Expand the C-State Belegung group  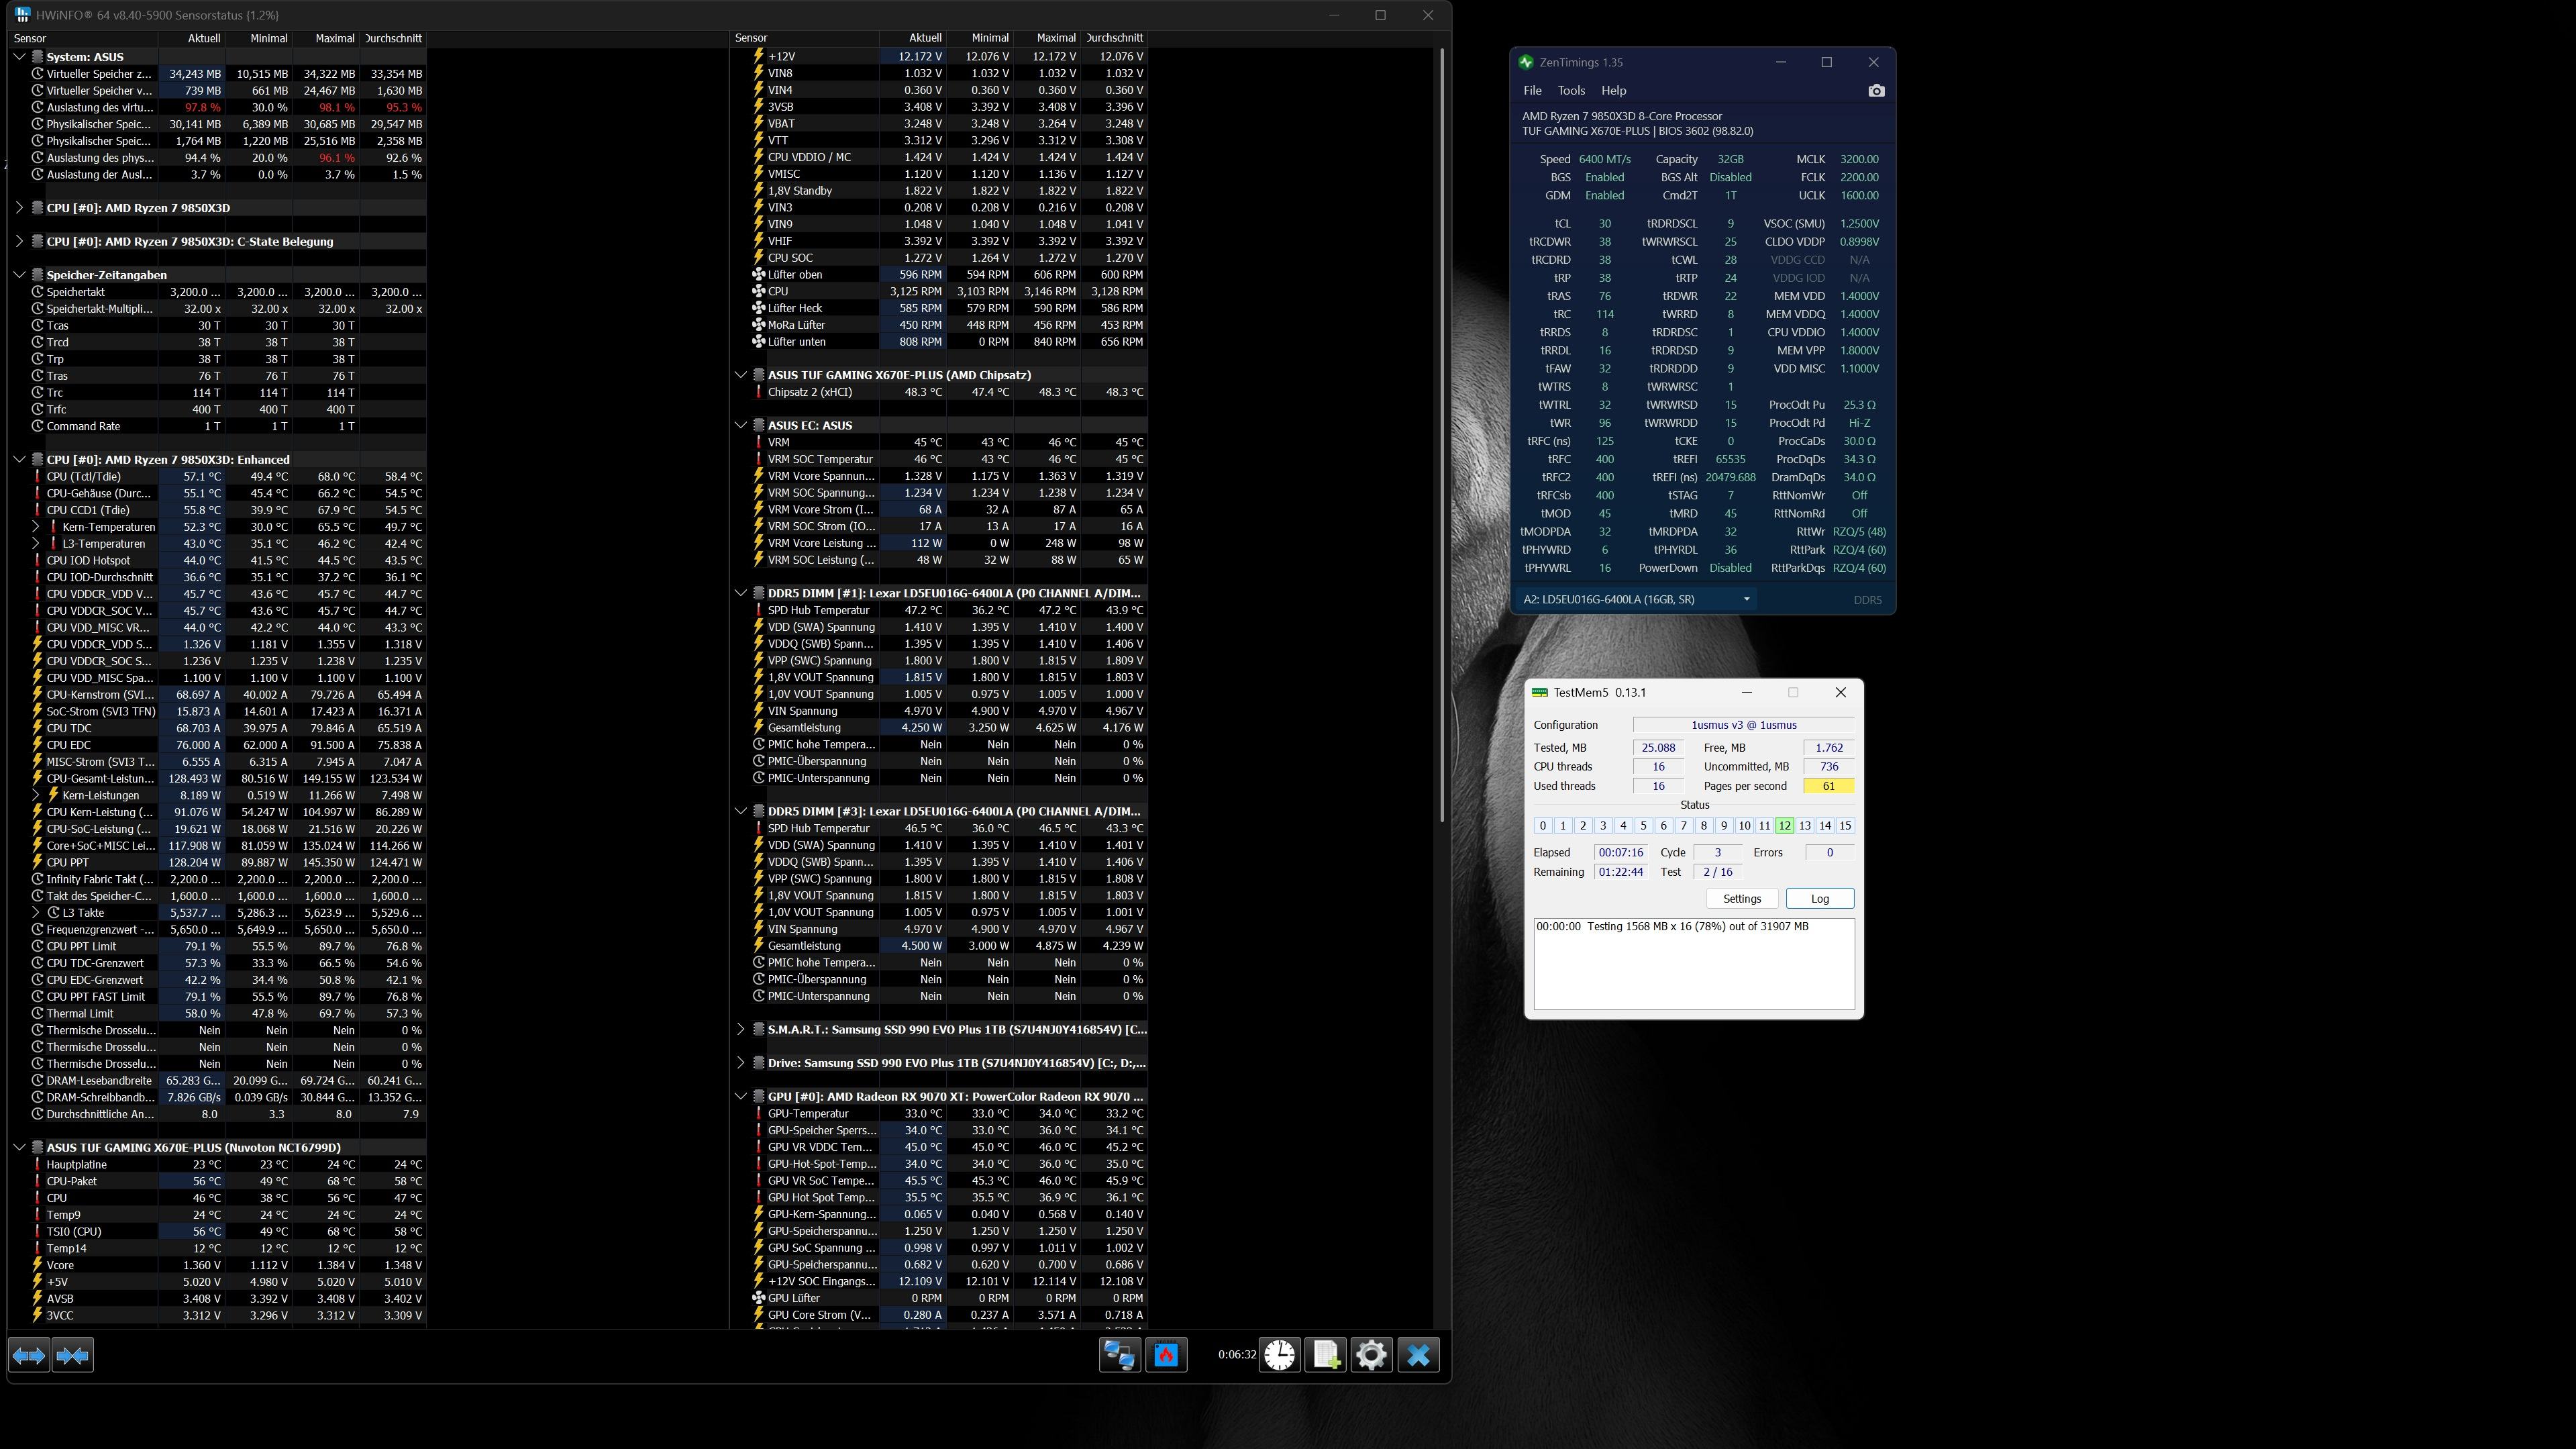click(x=19, y=241)
